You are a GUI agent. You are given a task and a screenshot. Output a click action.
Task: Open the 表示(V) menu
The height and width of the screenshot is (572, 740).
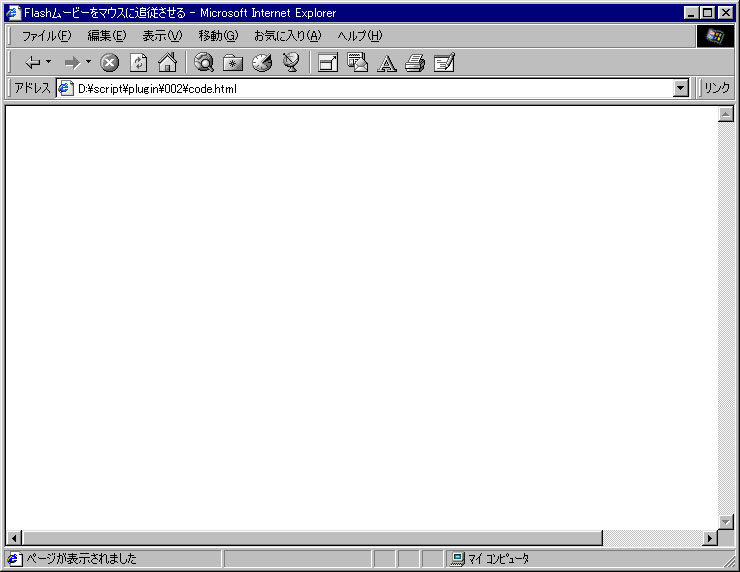click(162, 36)
